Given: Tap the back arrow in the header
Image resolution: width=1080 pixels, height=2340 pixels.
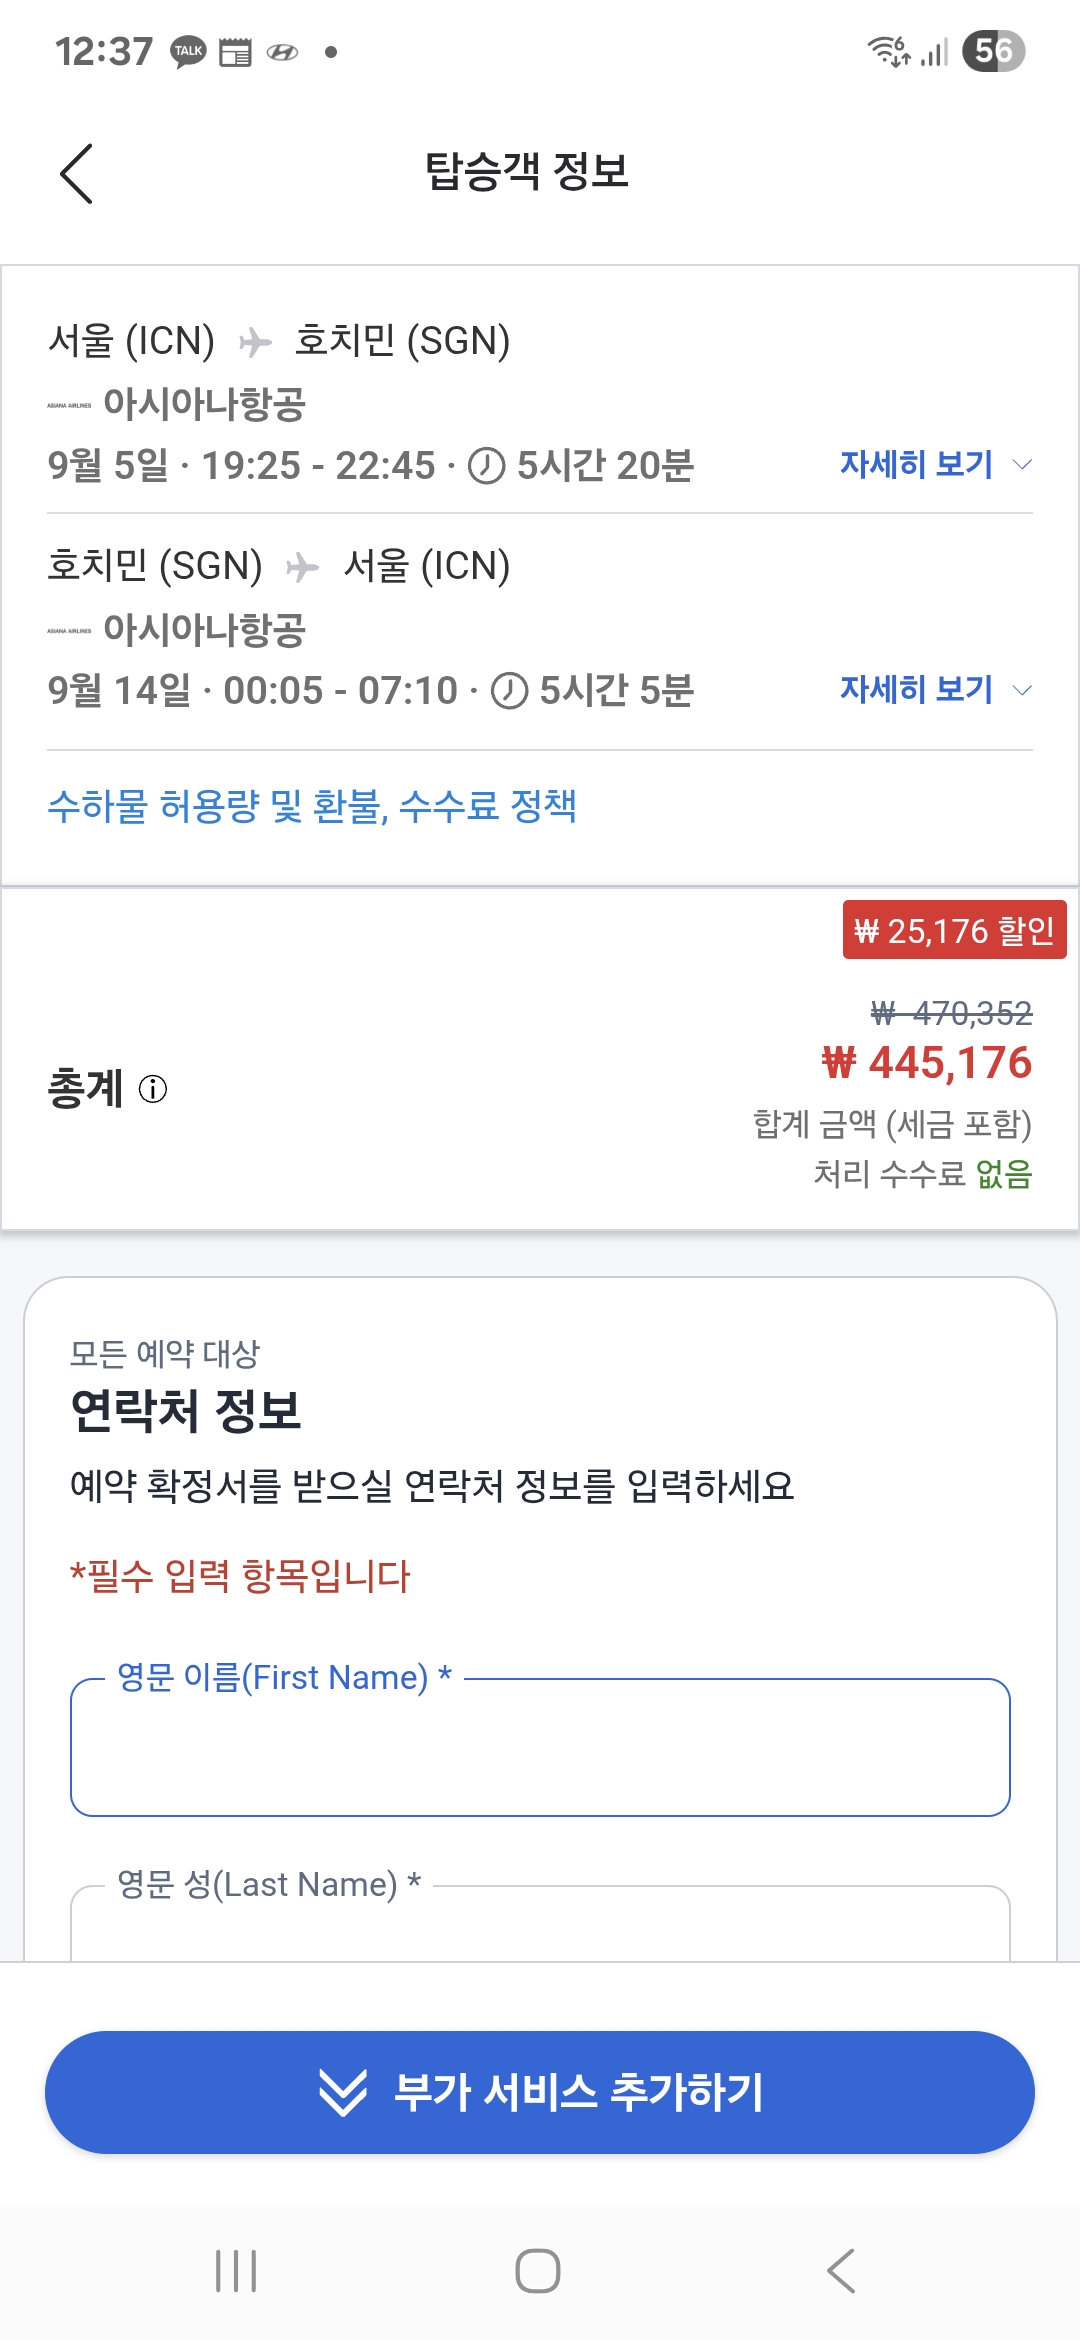Looking at the screenshot, I should (77, 173).
